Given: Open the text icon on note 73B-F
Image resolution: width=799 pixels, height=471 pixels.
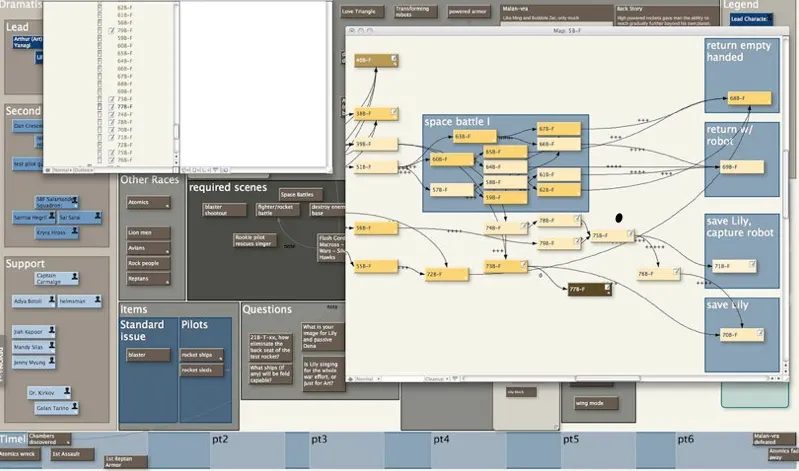Looking at the screenshot, I should coord(523,264).
